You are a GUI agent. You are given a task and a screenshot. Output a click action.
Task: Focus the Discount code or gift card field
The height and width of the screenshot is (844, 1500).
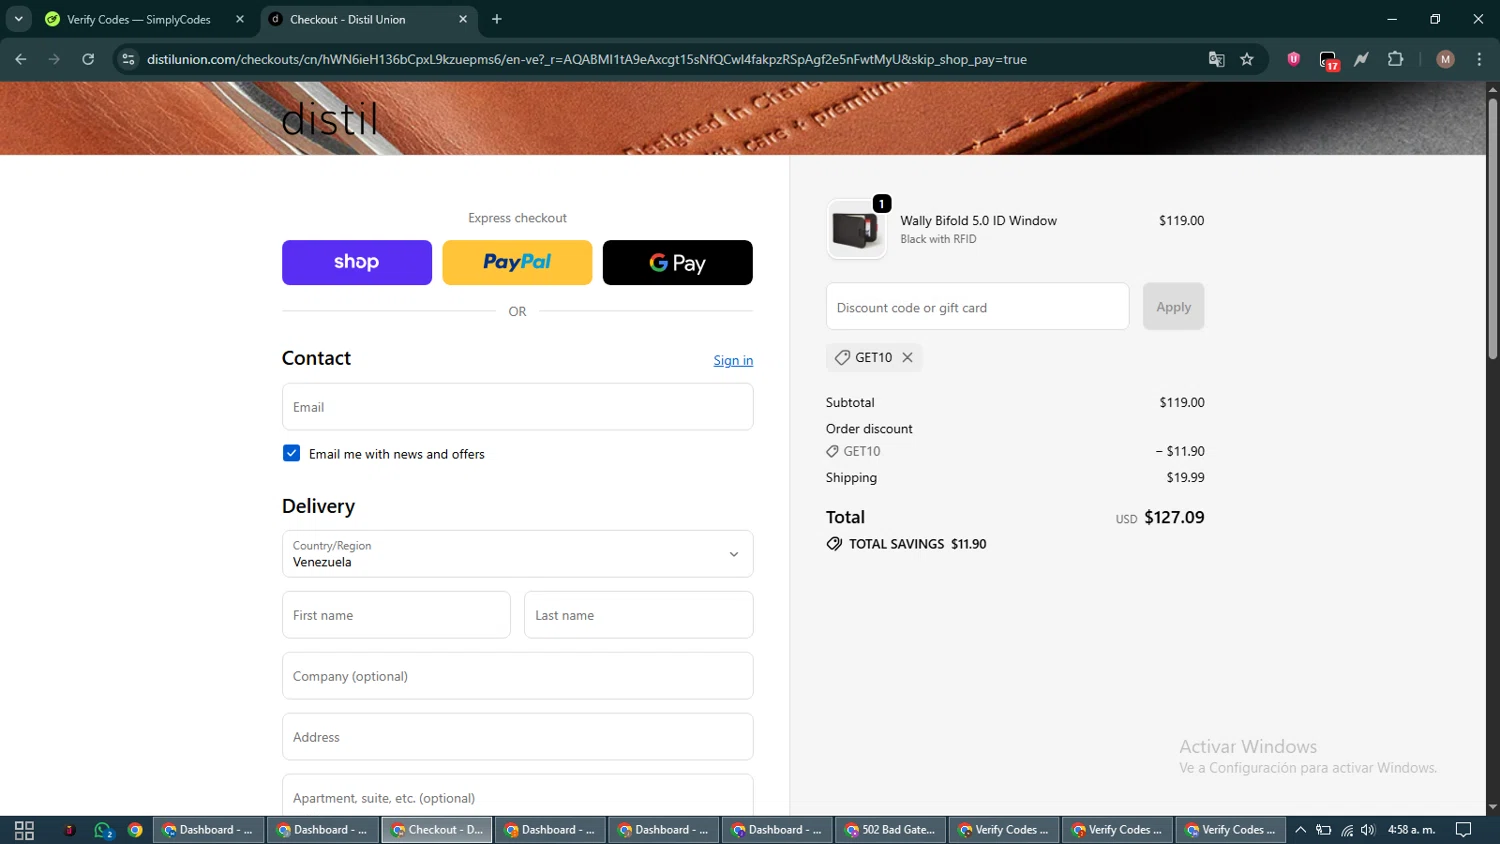click(x=977, y=306)
